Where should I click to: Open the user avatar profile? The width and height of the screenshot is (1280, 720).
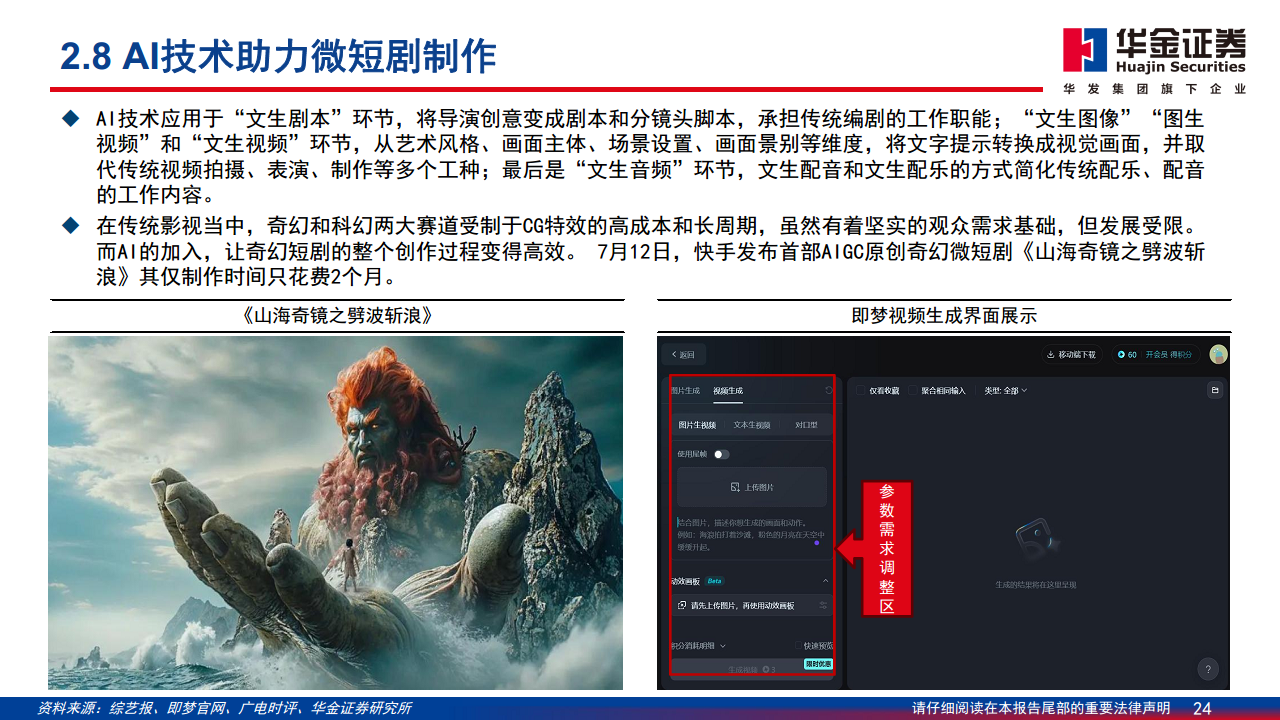click(1218, 354)
